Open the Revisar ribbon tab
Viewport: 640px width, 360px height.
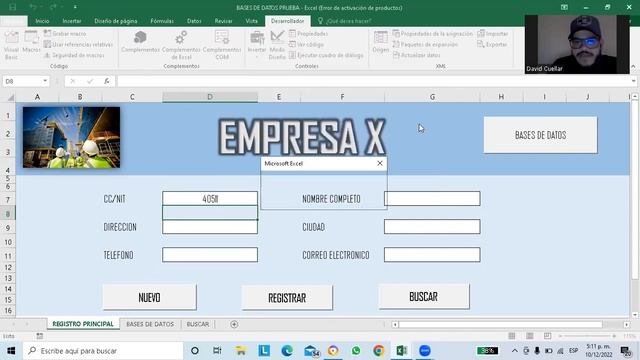pyautogui.click(x=223, y=21)
